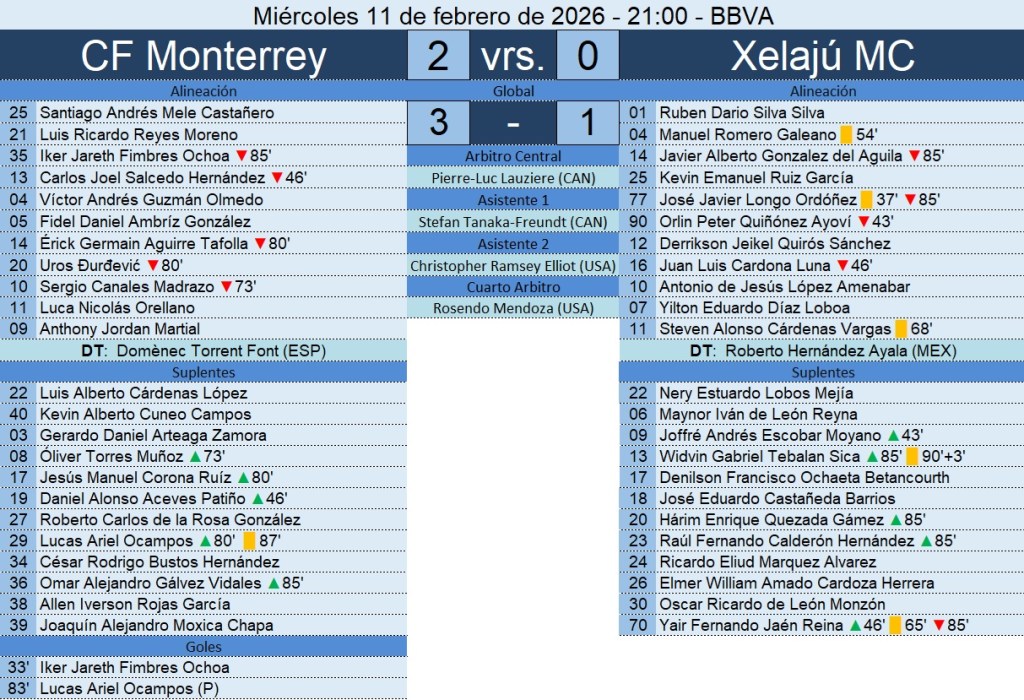1024x700 pixels.
Task: Select the Suplentes header under CF Monterrey
Action: [204, 372]
